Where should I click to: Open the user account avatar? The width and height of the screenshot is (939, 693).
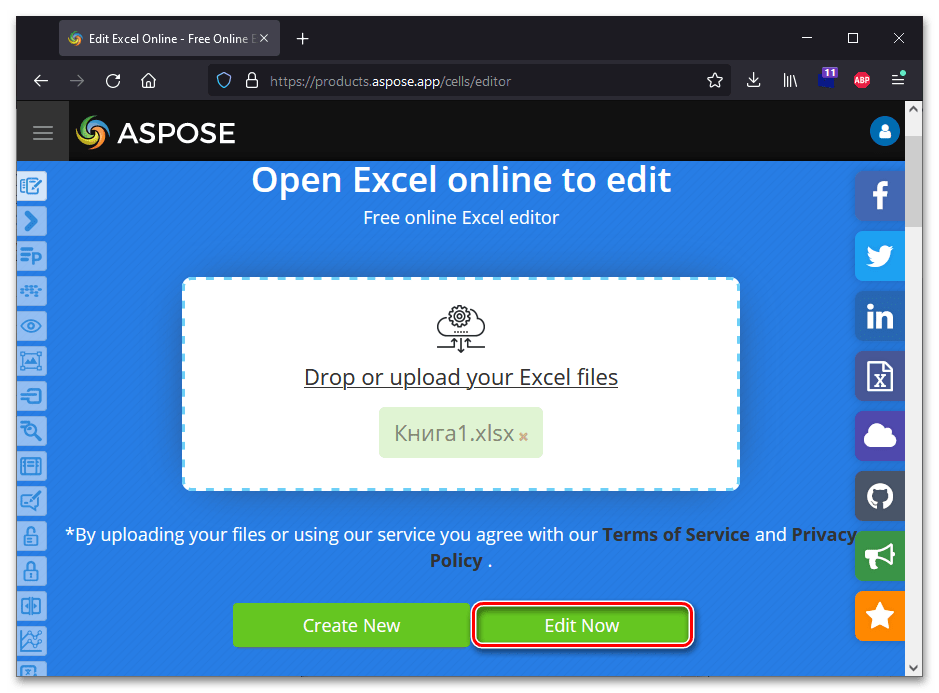(x=885, y=131)
